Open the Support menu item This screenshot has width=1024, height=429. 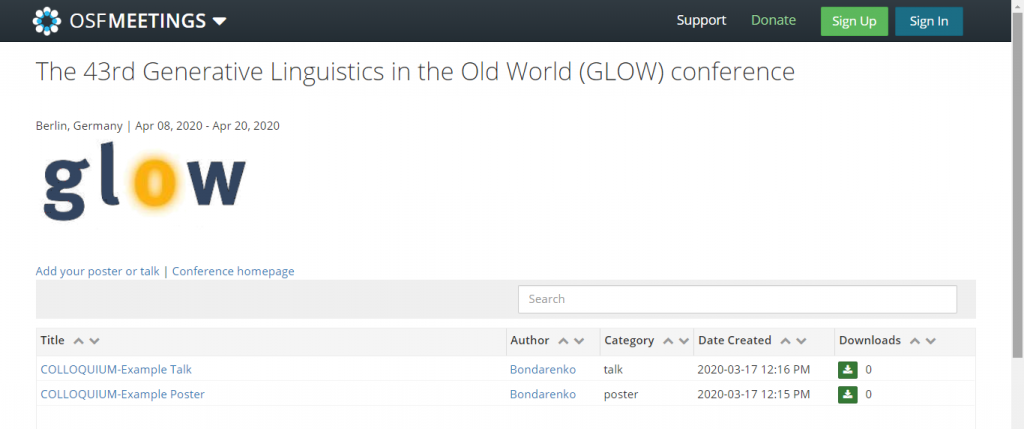pos(701,20)
